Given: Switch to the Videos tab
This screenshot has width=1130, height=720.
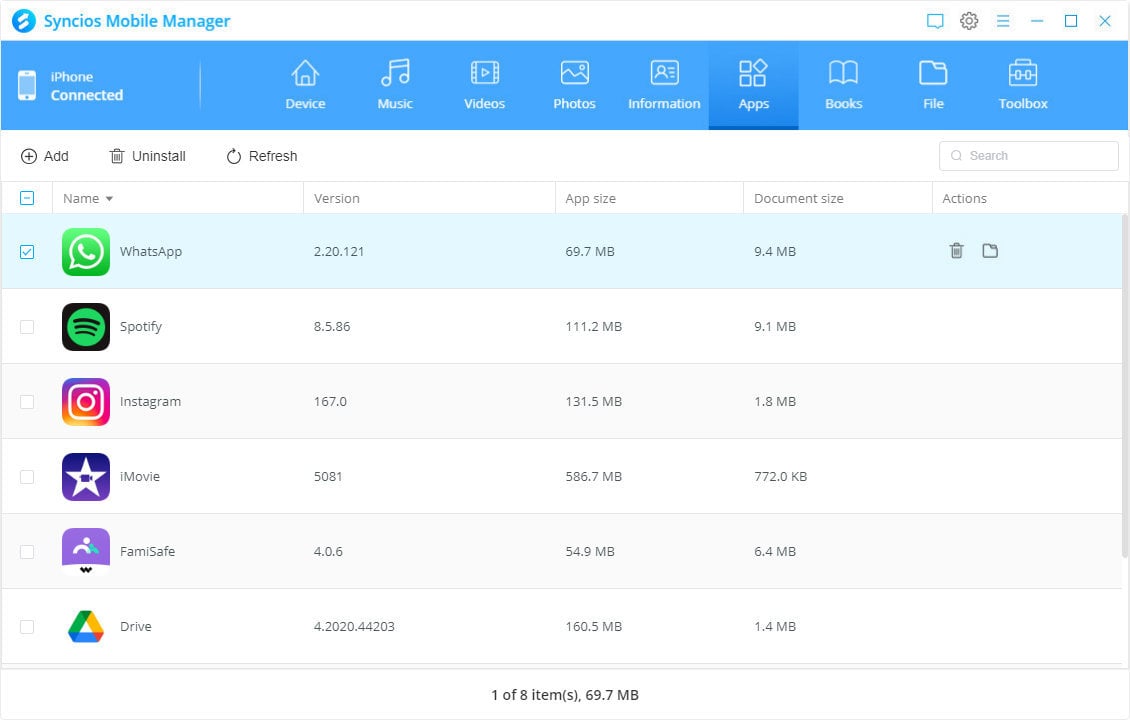Looking at the screenshot, I should [484, 85].
